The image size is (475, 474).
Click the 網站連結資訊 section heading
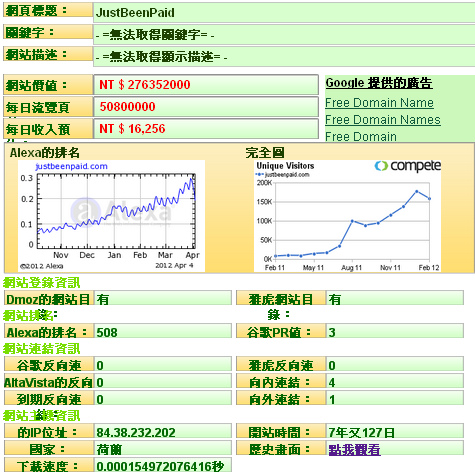click(x=42, y=349)
